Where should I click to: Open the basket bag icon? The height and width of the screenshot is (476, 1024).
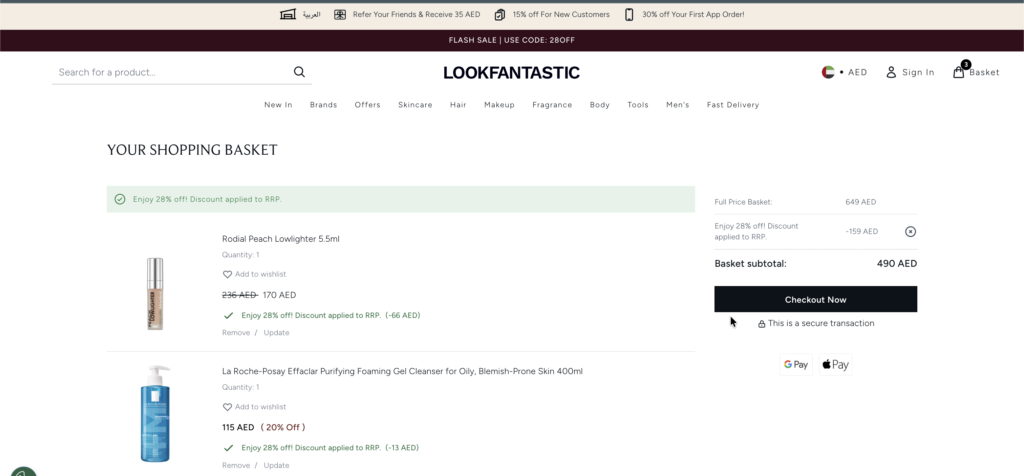coord(958,72)
